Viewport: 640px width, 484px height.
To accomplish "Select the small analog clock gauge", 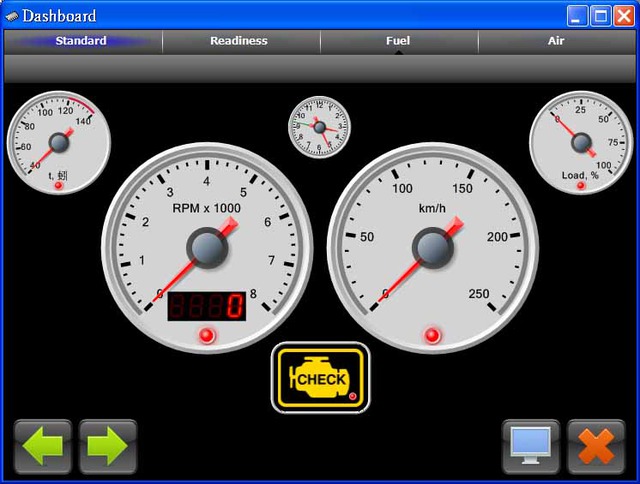I will click(x=320, y=127).
